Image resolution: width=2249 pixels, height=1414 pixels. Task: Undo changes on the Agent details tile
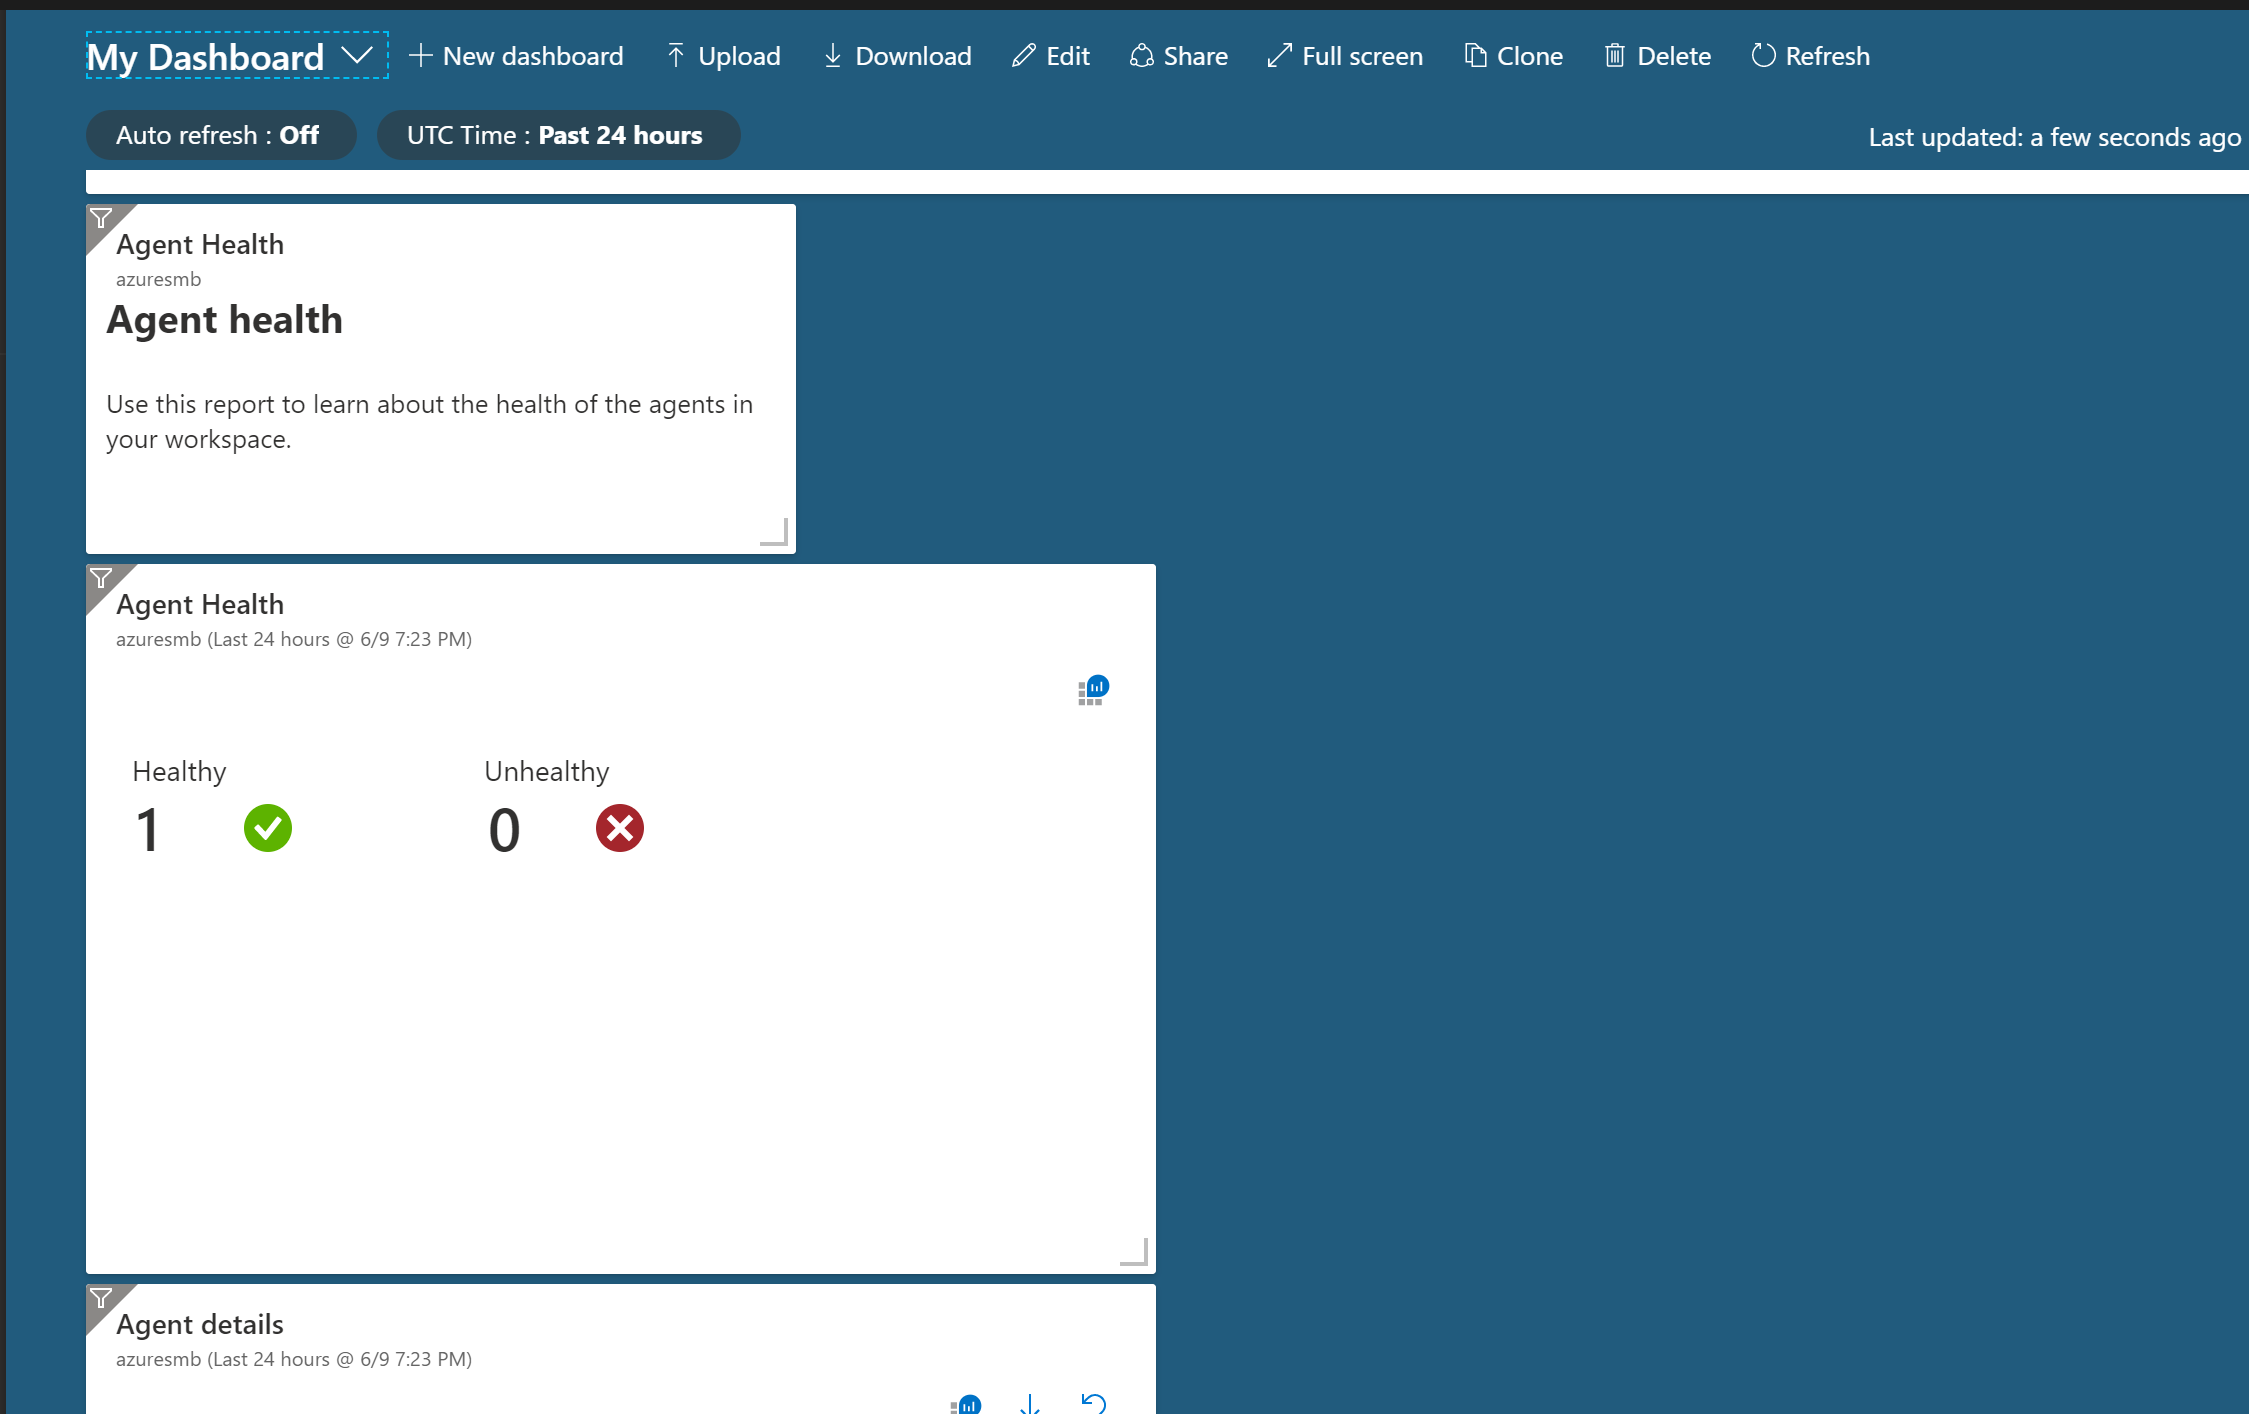1094,1404
